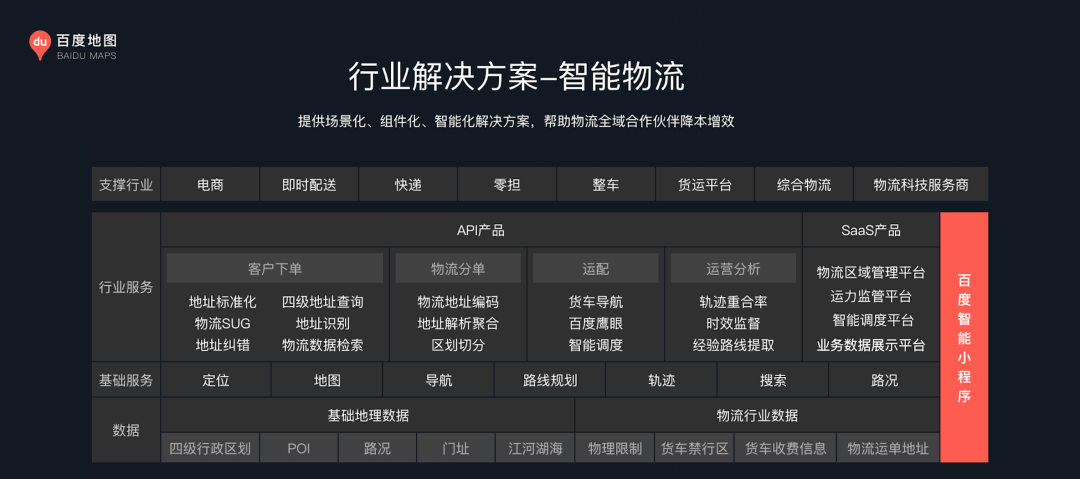Viewport: 1080px width, 479px height.
Task: Select the 货车收费信息 data cell
Action: (786, 449)
